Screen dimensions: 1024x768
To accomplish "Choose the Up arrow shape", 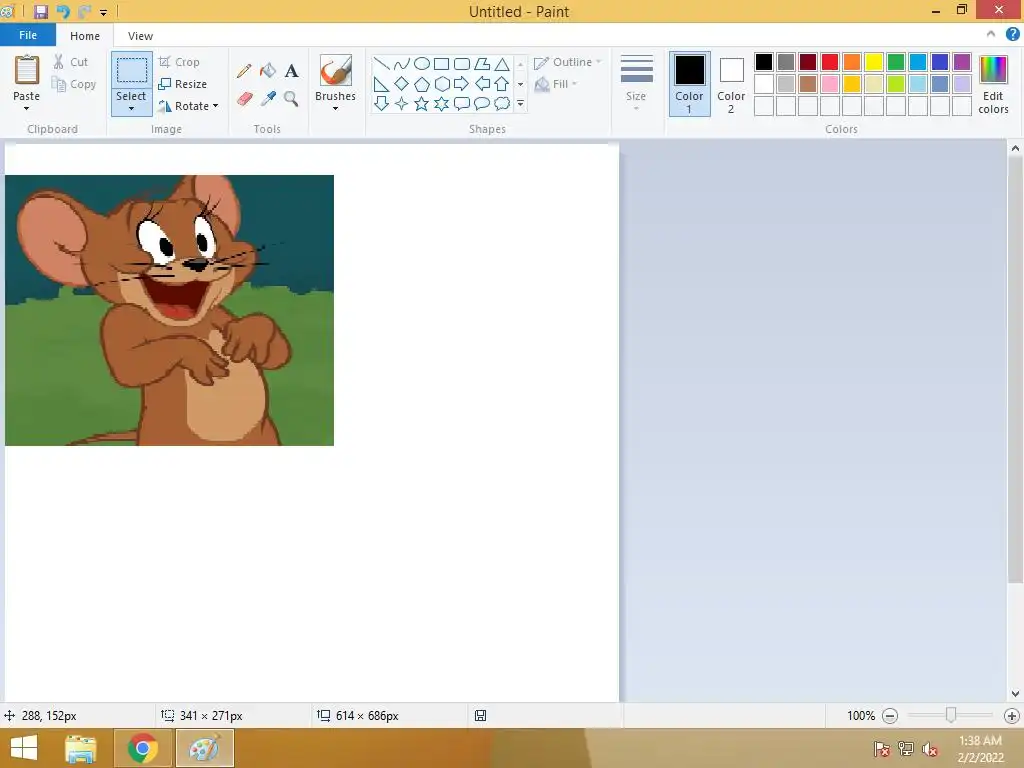I will (502, 84).
